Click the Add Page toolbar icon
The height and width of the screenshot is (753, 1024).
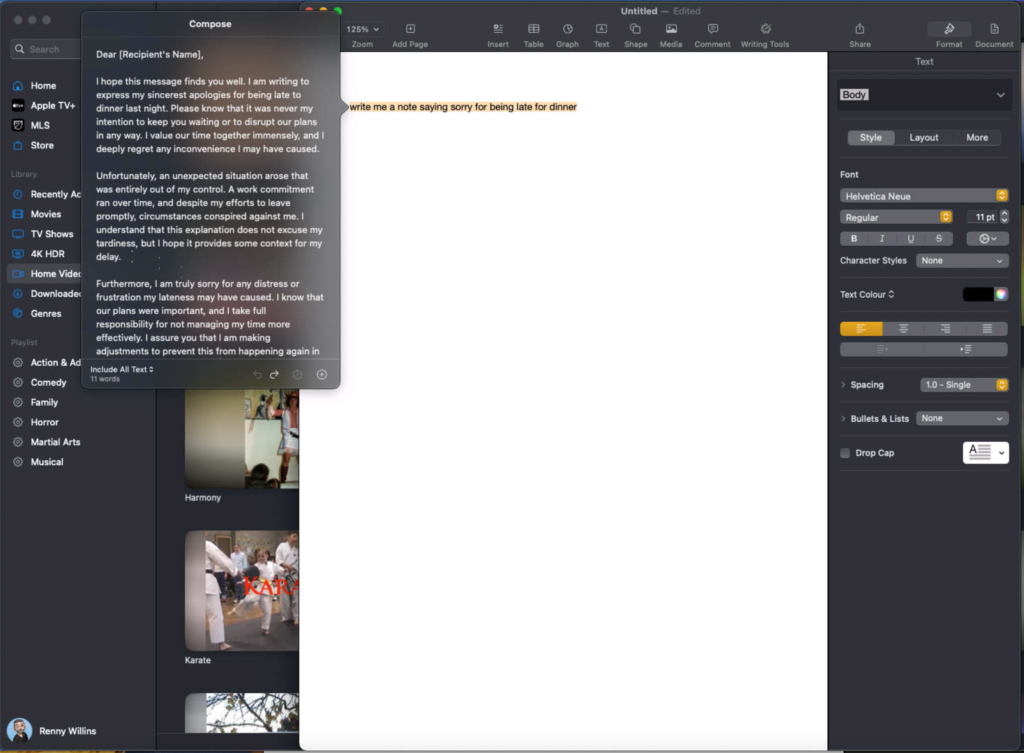[410, 30]
